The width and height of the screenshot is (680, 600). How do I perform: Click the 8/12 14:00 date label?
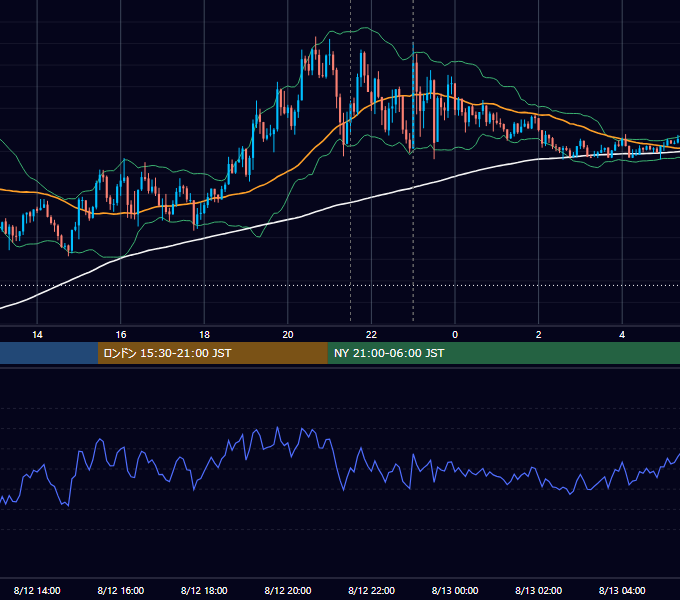37,590
